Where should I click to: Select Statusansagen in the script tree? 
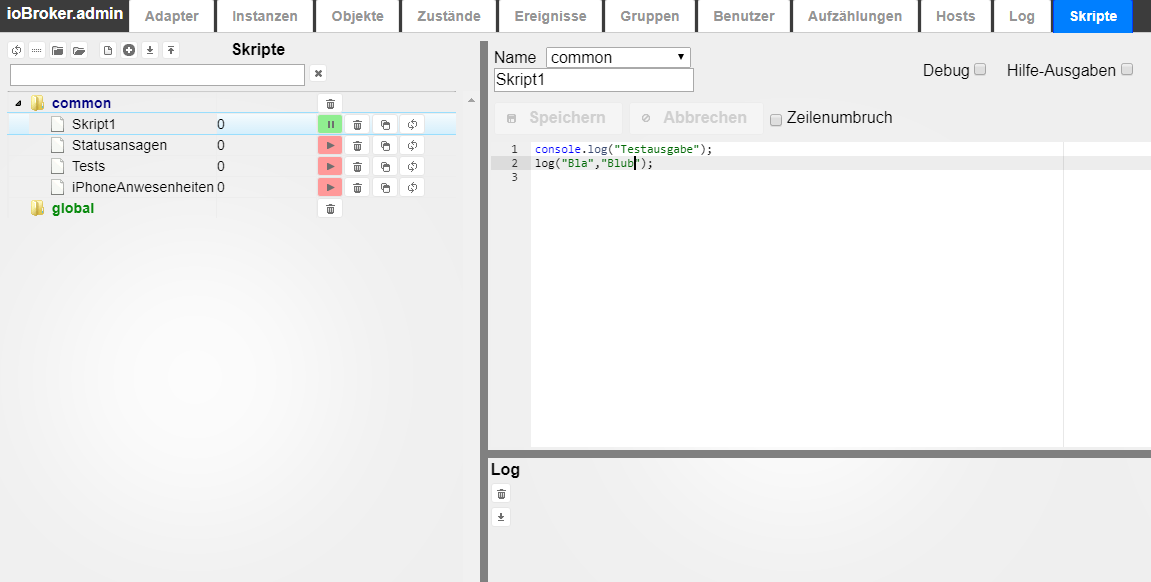pos(120,145)
